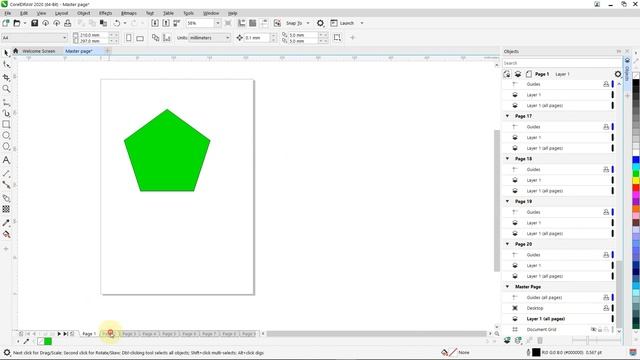
Task: Click the New Layer icon at panel bottom
Action: [x=507, y=340]
